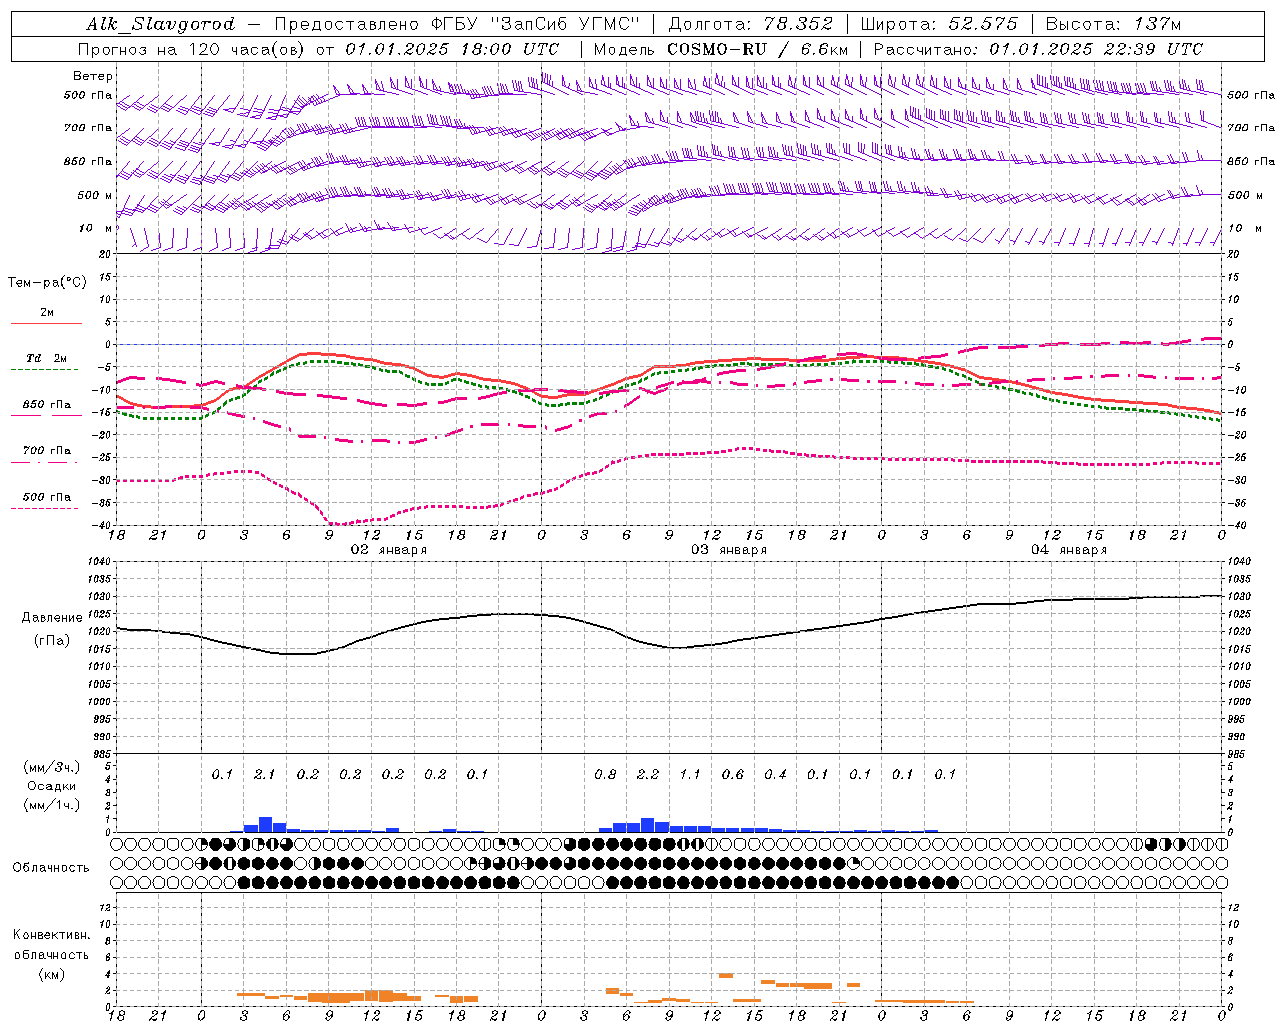Click the forecast start time 01.01.2025 18:00 UTC
This screenshot has width=1280, height=1024.
(452, 49)
